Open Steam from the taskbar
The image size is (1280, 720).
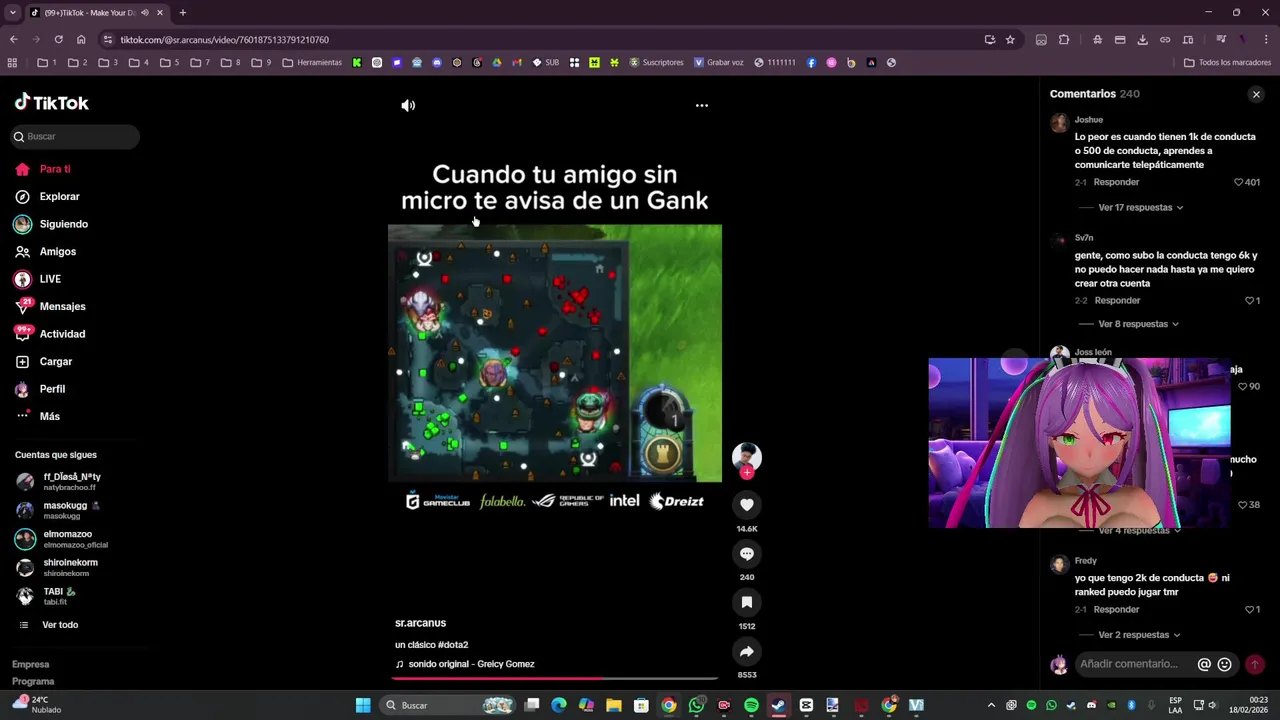click(778, 705)
